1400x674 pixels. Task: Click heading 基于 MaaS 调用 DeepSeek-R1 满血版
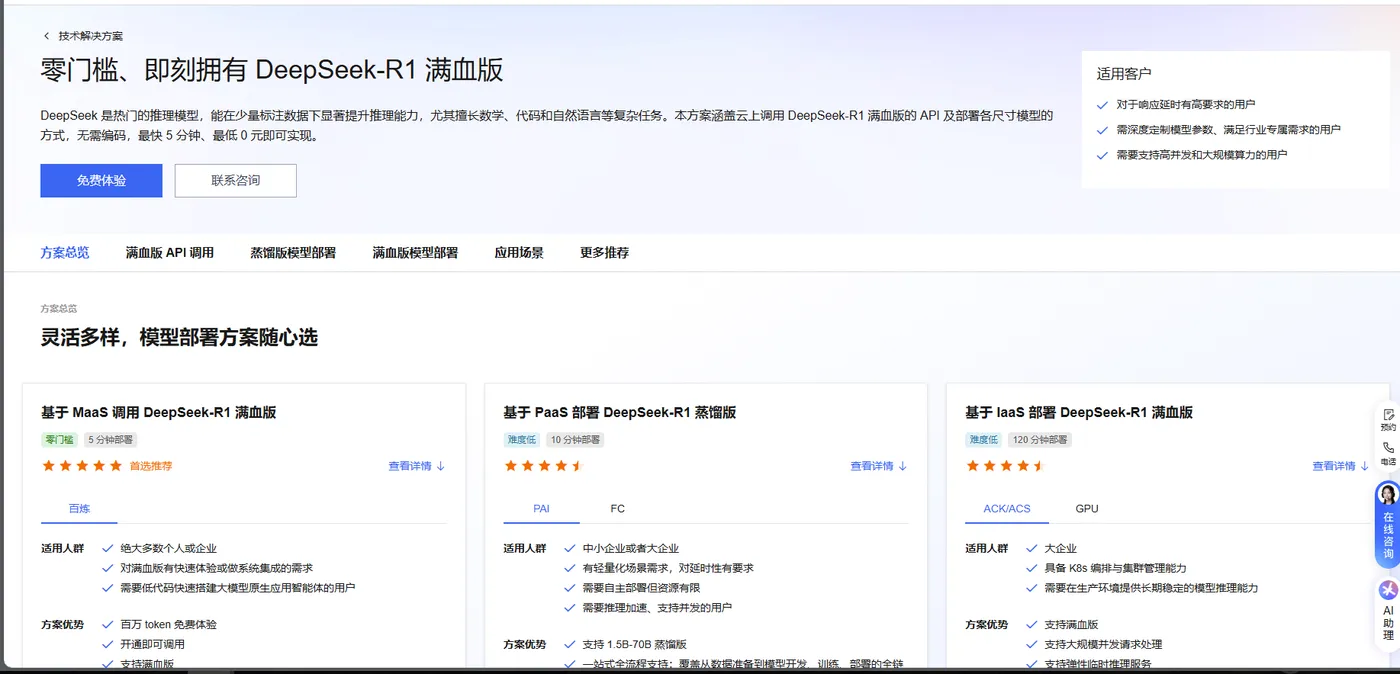[x=159, y=412]
